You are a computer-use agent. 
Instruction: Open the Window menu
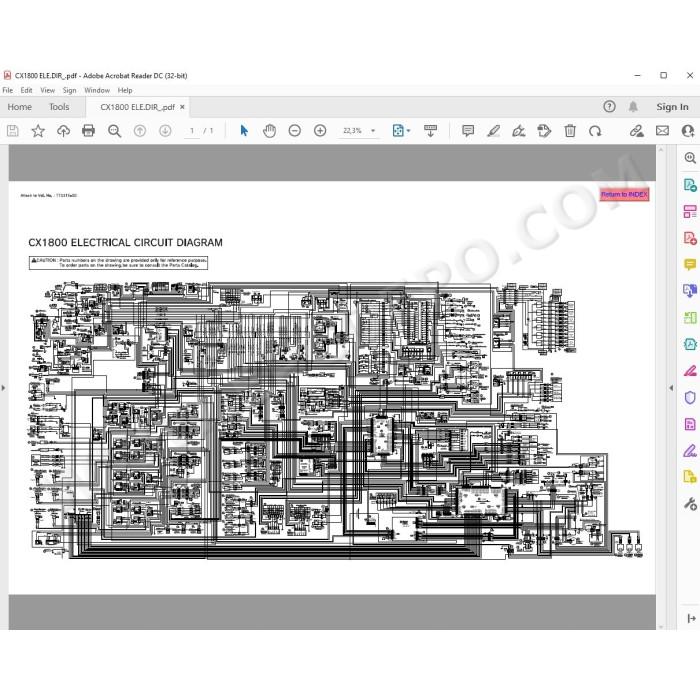97,90
